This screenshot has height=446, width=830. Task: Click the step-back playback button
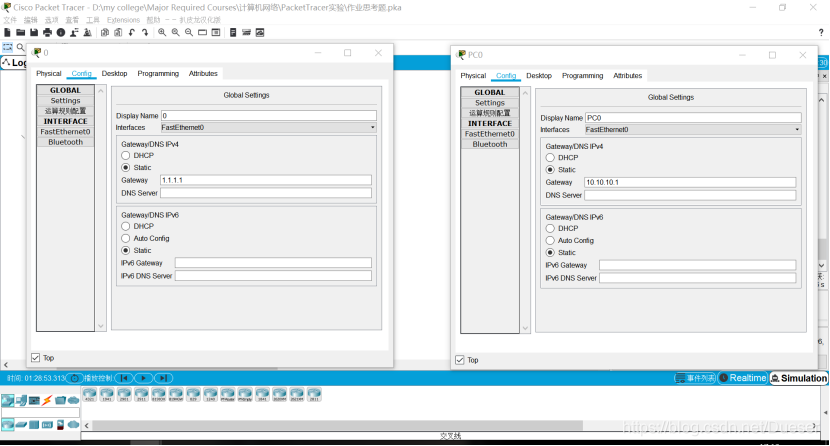[124, 378]
